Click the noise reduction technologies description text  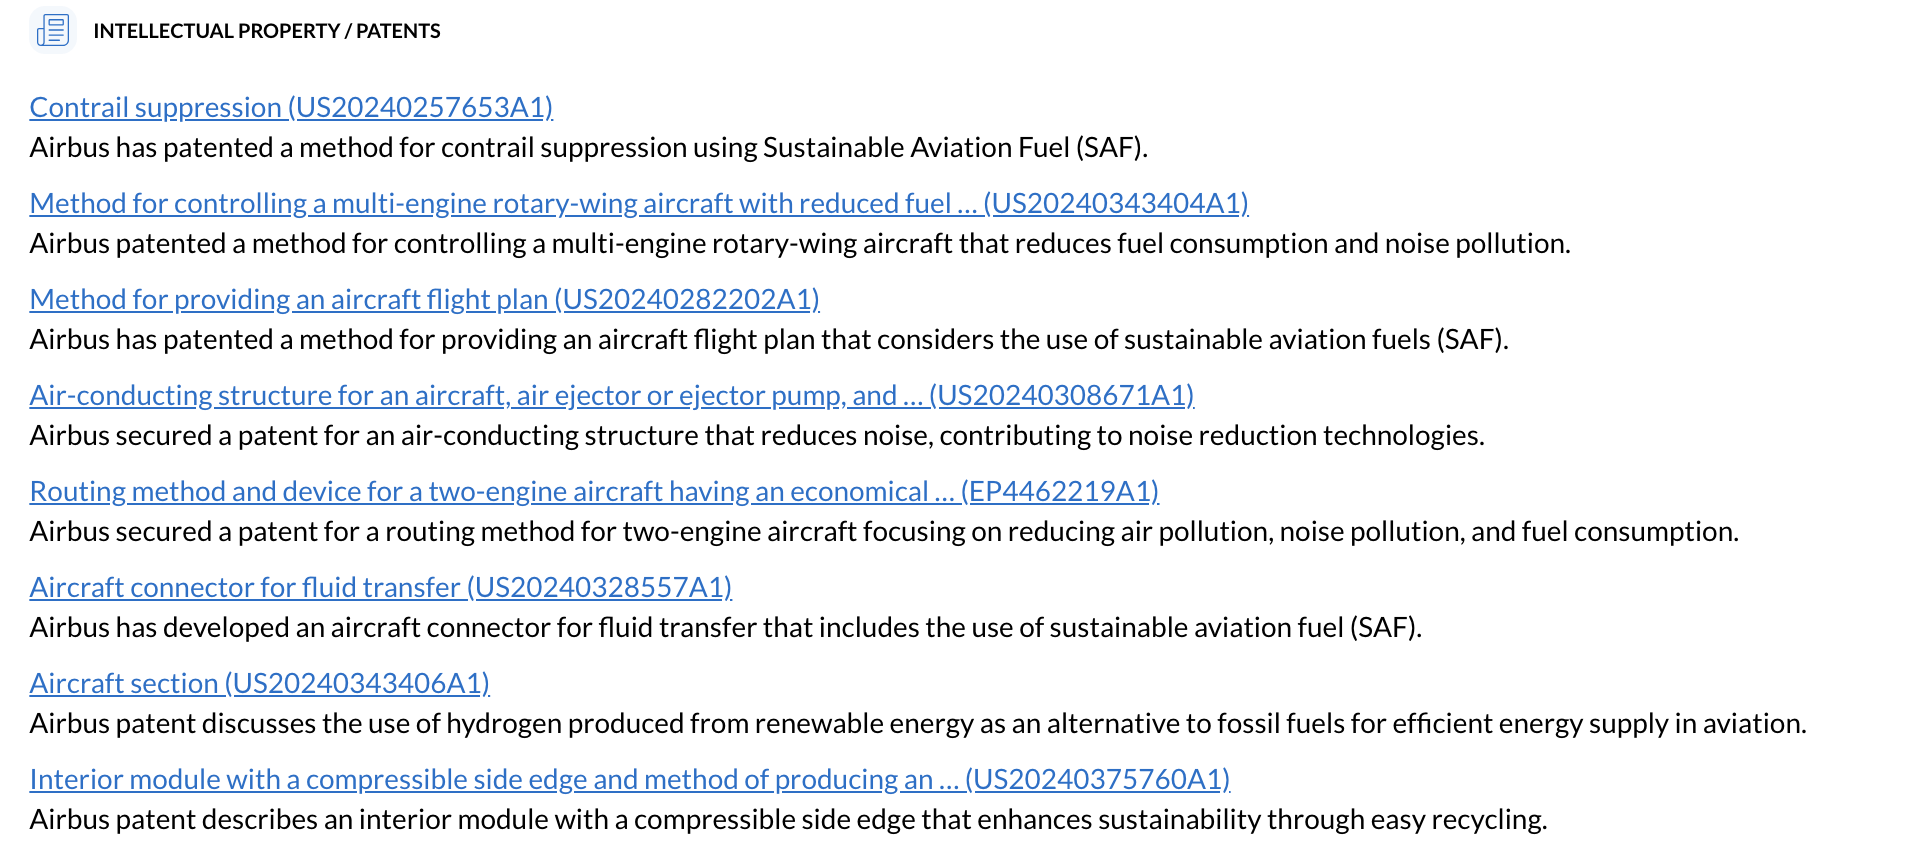pos(756,435)
